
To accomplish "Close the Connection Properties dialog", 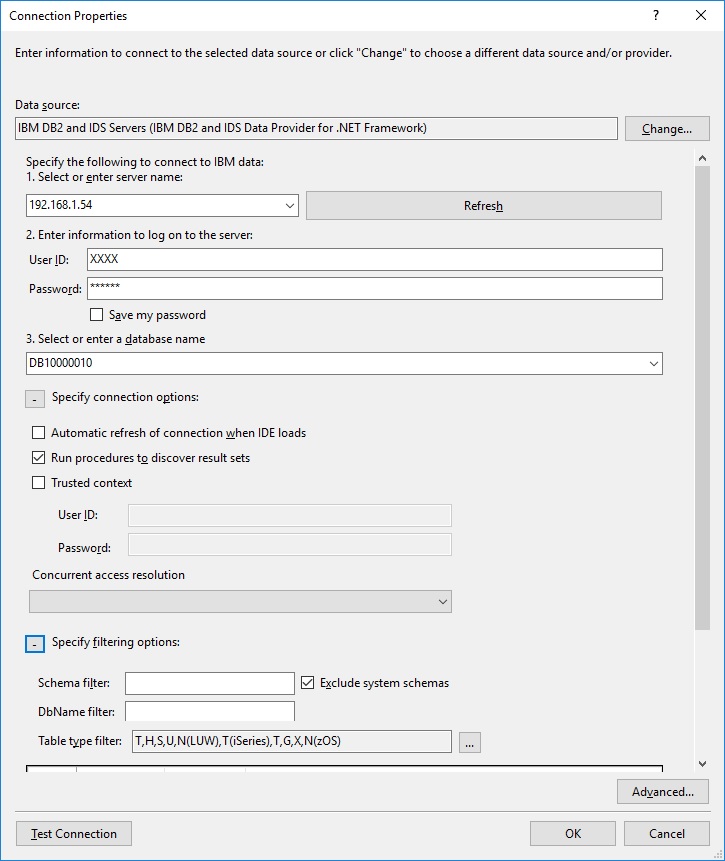I will coord(701,15).
